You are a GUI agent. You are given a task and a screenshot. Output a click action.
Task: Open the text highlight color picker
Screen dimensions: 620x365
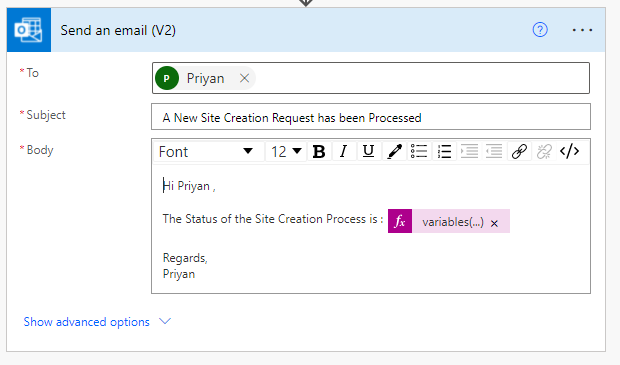click(394, 151)
